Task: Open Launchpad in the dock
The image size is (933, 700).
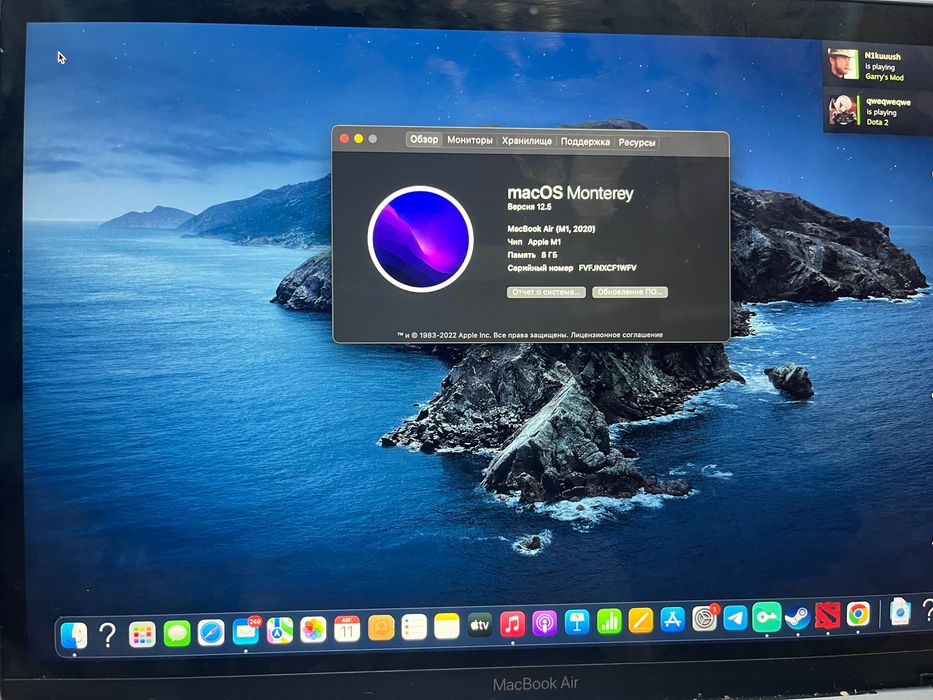Action: (x=142, y=635)
